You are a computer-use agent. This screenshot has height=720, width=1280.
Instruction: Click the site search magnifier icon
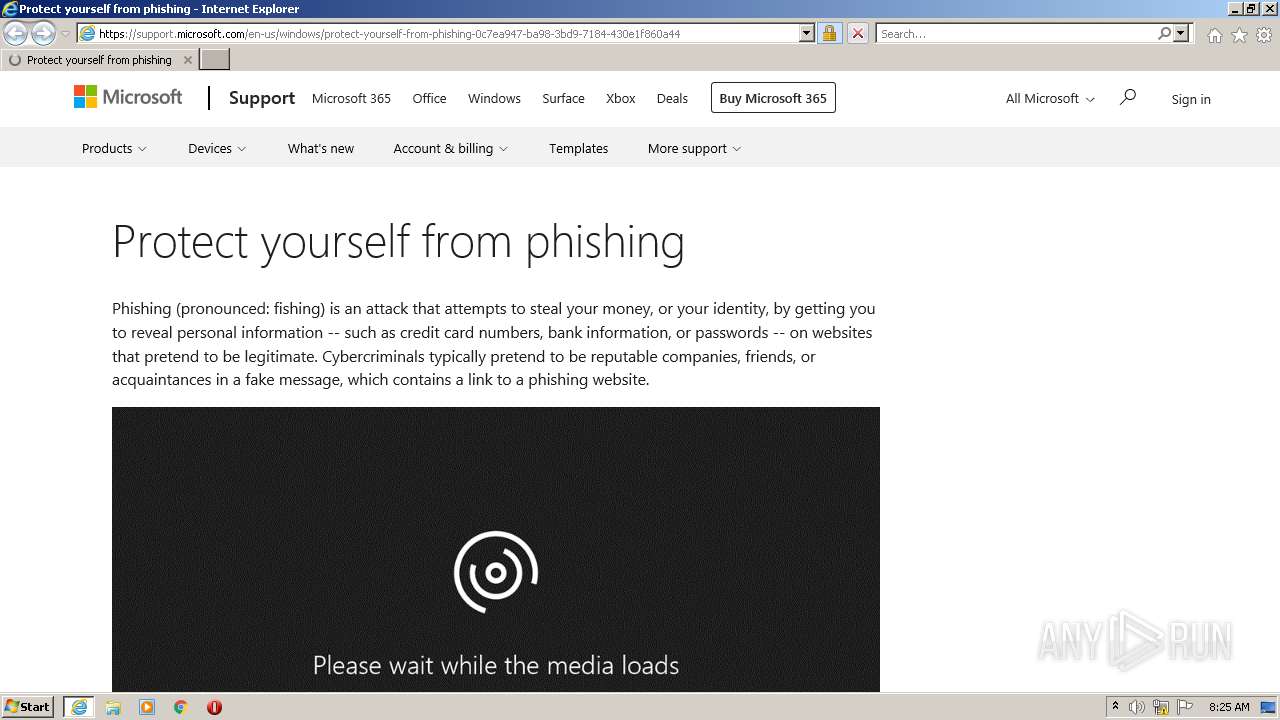click(x=1128, y=97)
